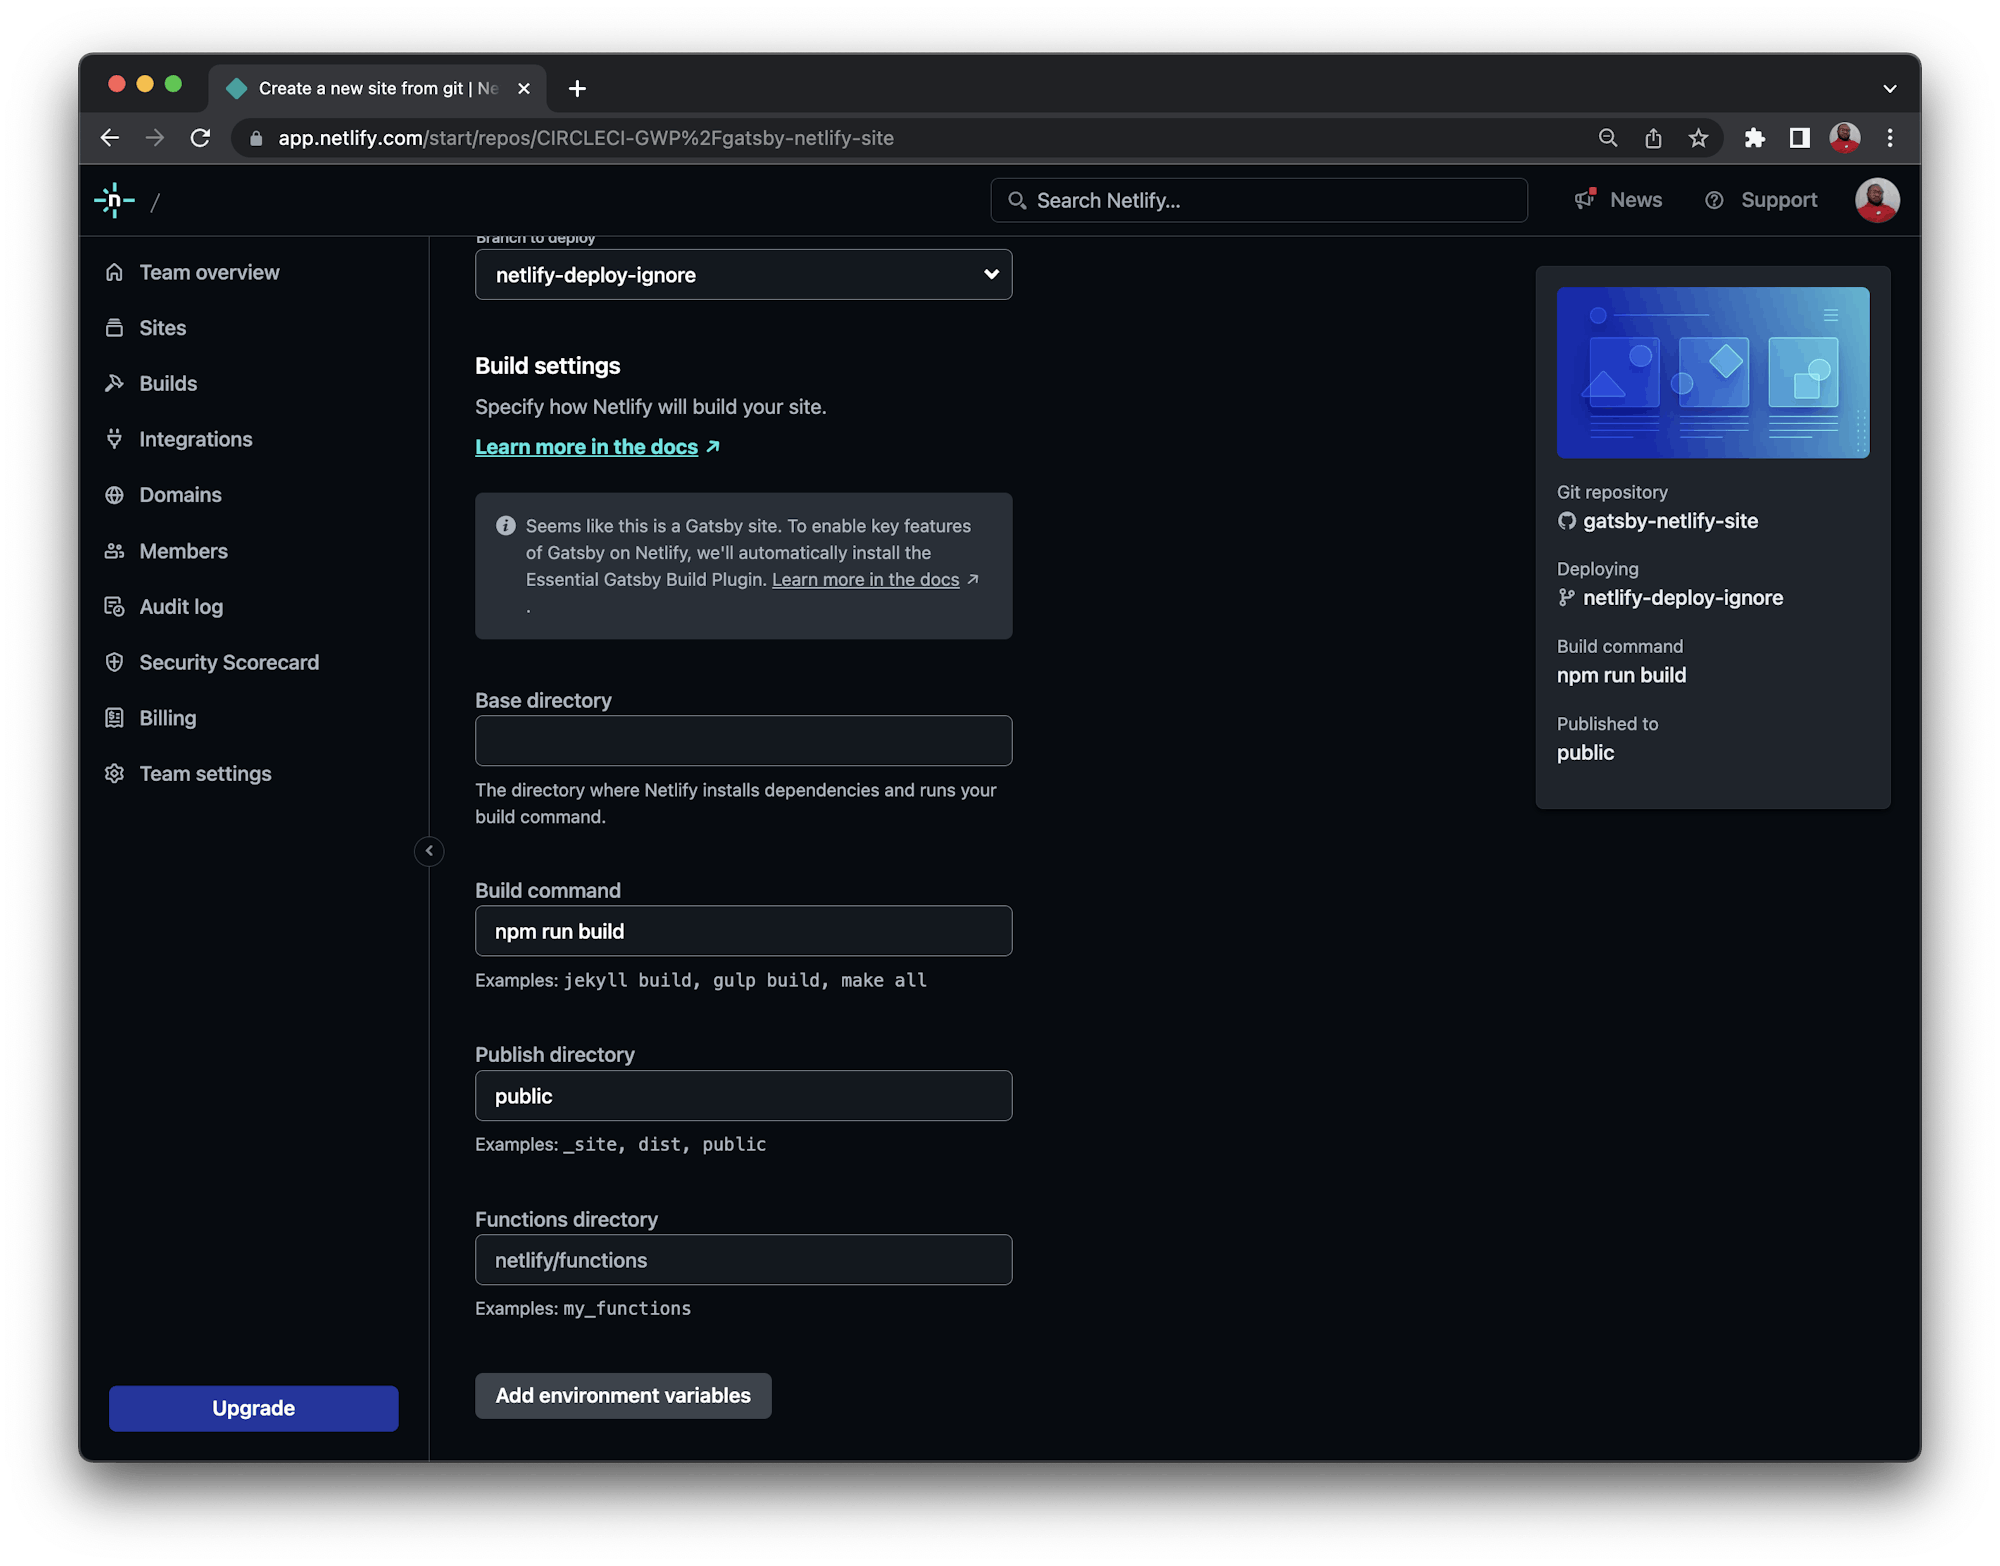The width and height of the screenshot is (2000, 1566).
Task: Open Builds via the hammer icon
Action: [x=116, y=383]
